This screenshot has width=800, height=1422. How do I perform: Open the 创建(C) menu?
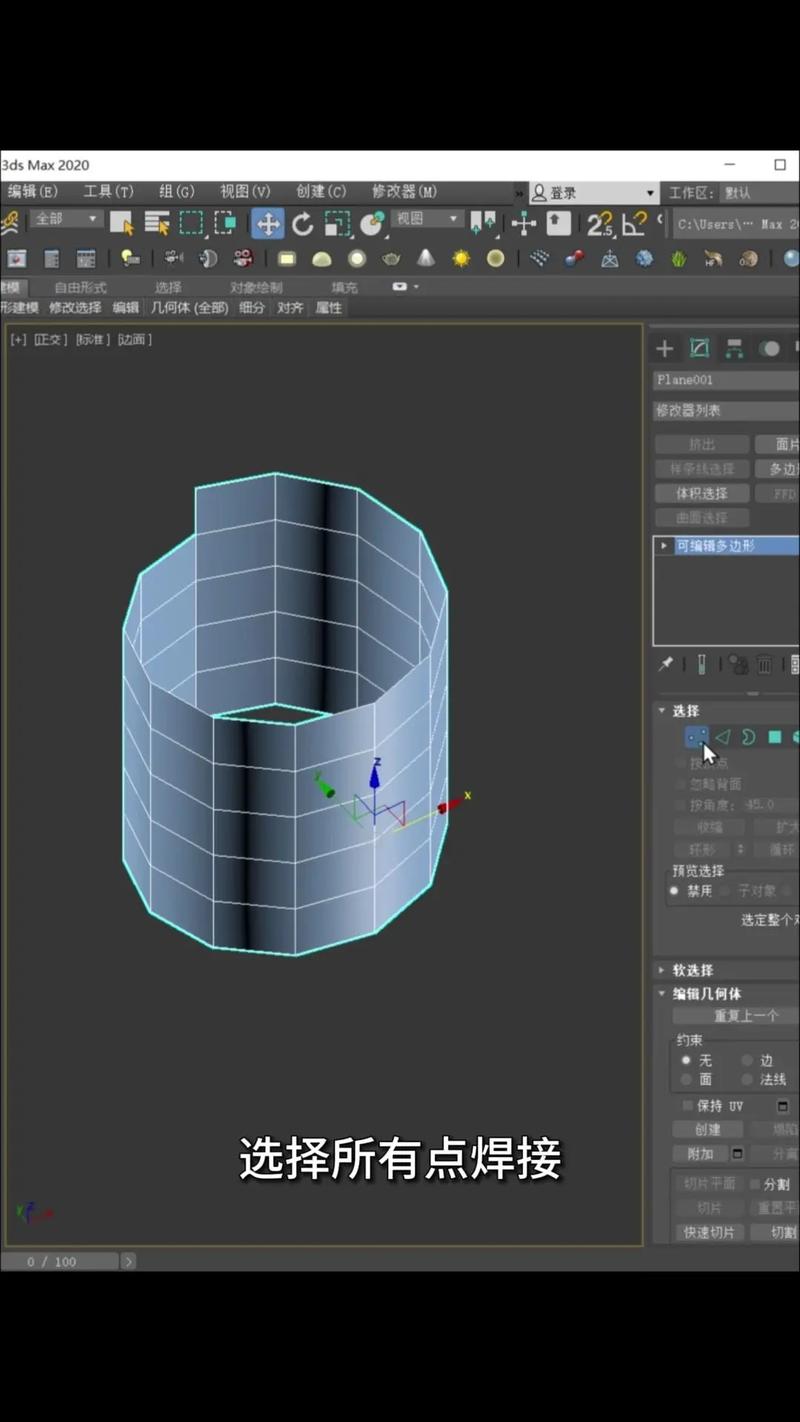point(321,191)
